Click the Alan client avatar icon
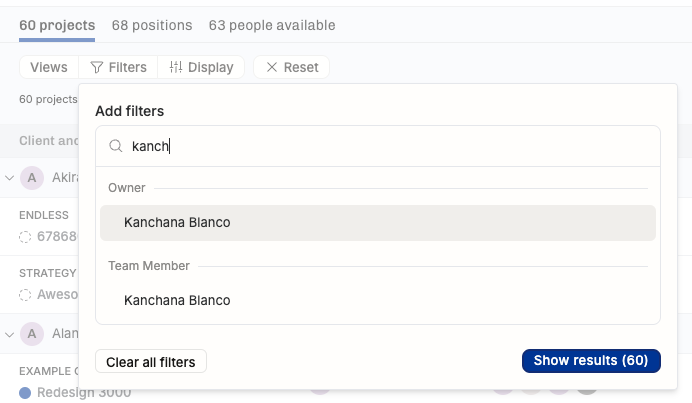 point(32,333)
